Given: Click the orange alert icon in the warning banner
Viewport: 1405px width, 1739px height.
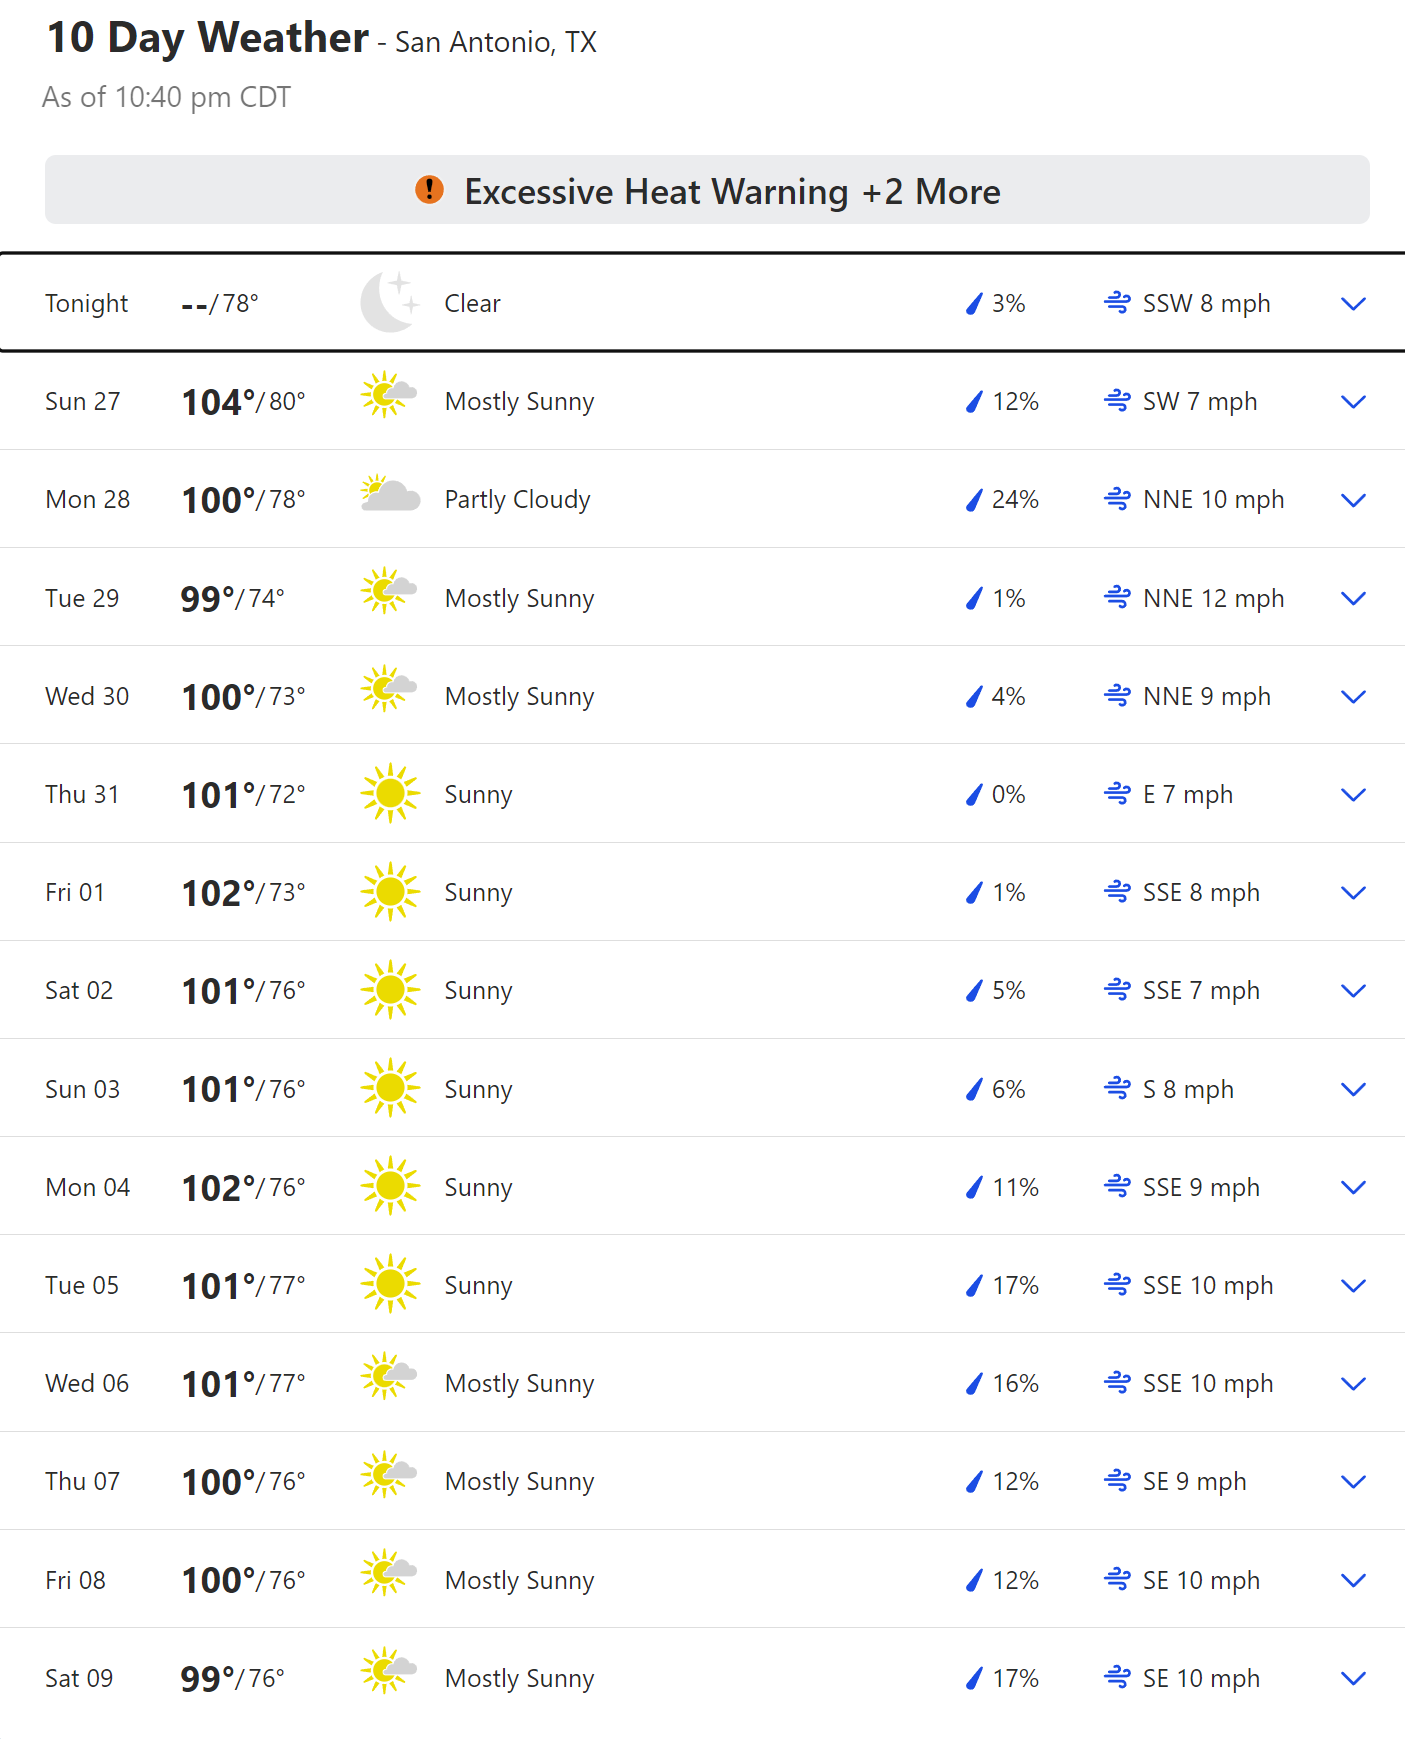Looking at the screenshot, I should (429, 189).
